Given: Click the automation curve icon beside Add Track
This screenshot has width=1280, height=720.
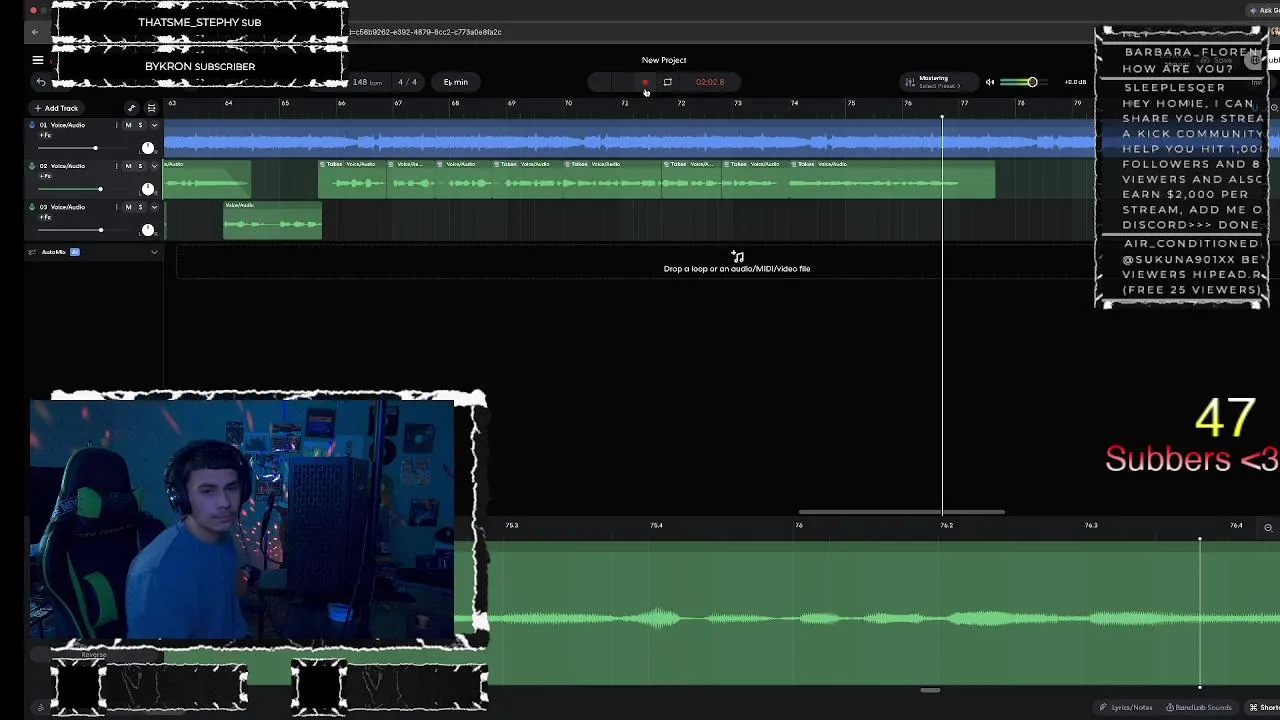Looking at the screenshot, I should click(x=131, y=108).
